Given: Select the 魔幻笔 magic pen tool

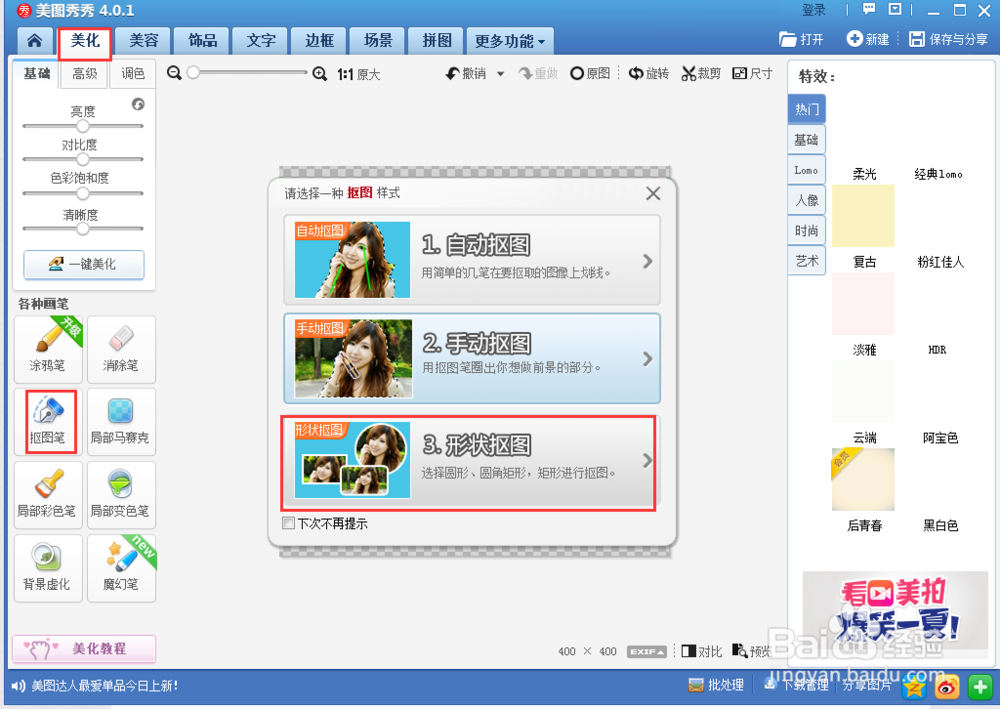Looking at the screenshot, I should [x=121, y=568].
